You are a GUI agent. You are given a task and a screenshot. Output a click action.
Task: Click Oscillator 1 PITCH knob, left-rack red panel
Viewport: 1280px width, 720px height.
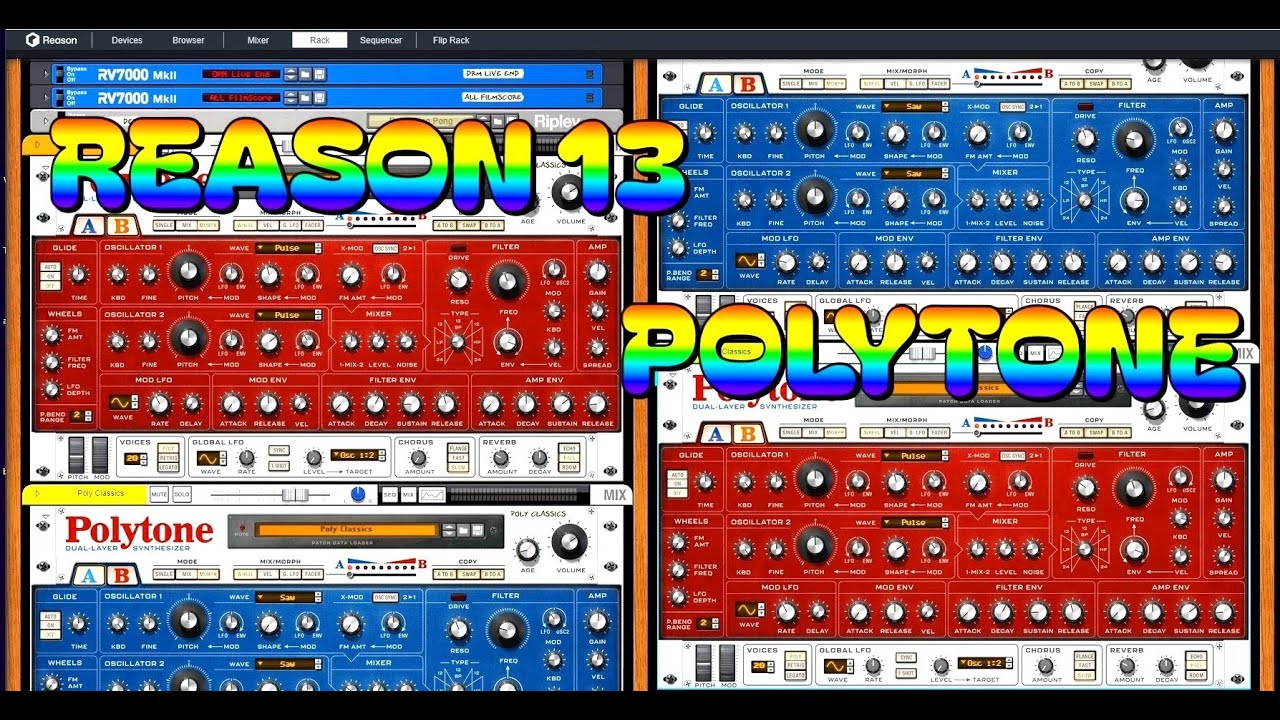(188, 270)
